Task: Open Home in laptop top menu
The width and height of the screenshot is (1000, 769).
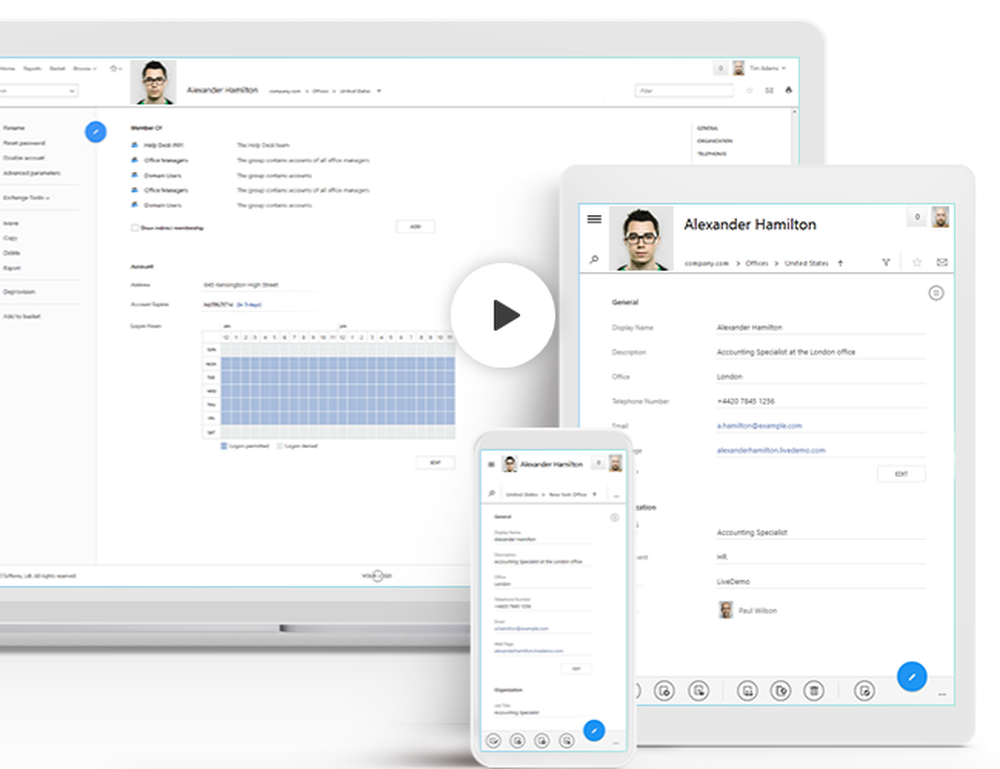Action: pyautogui.click(x=8, y=68)
